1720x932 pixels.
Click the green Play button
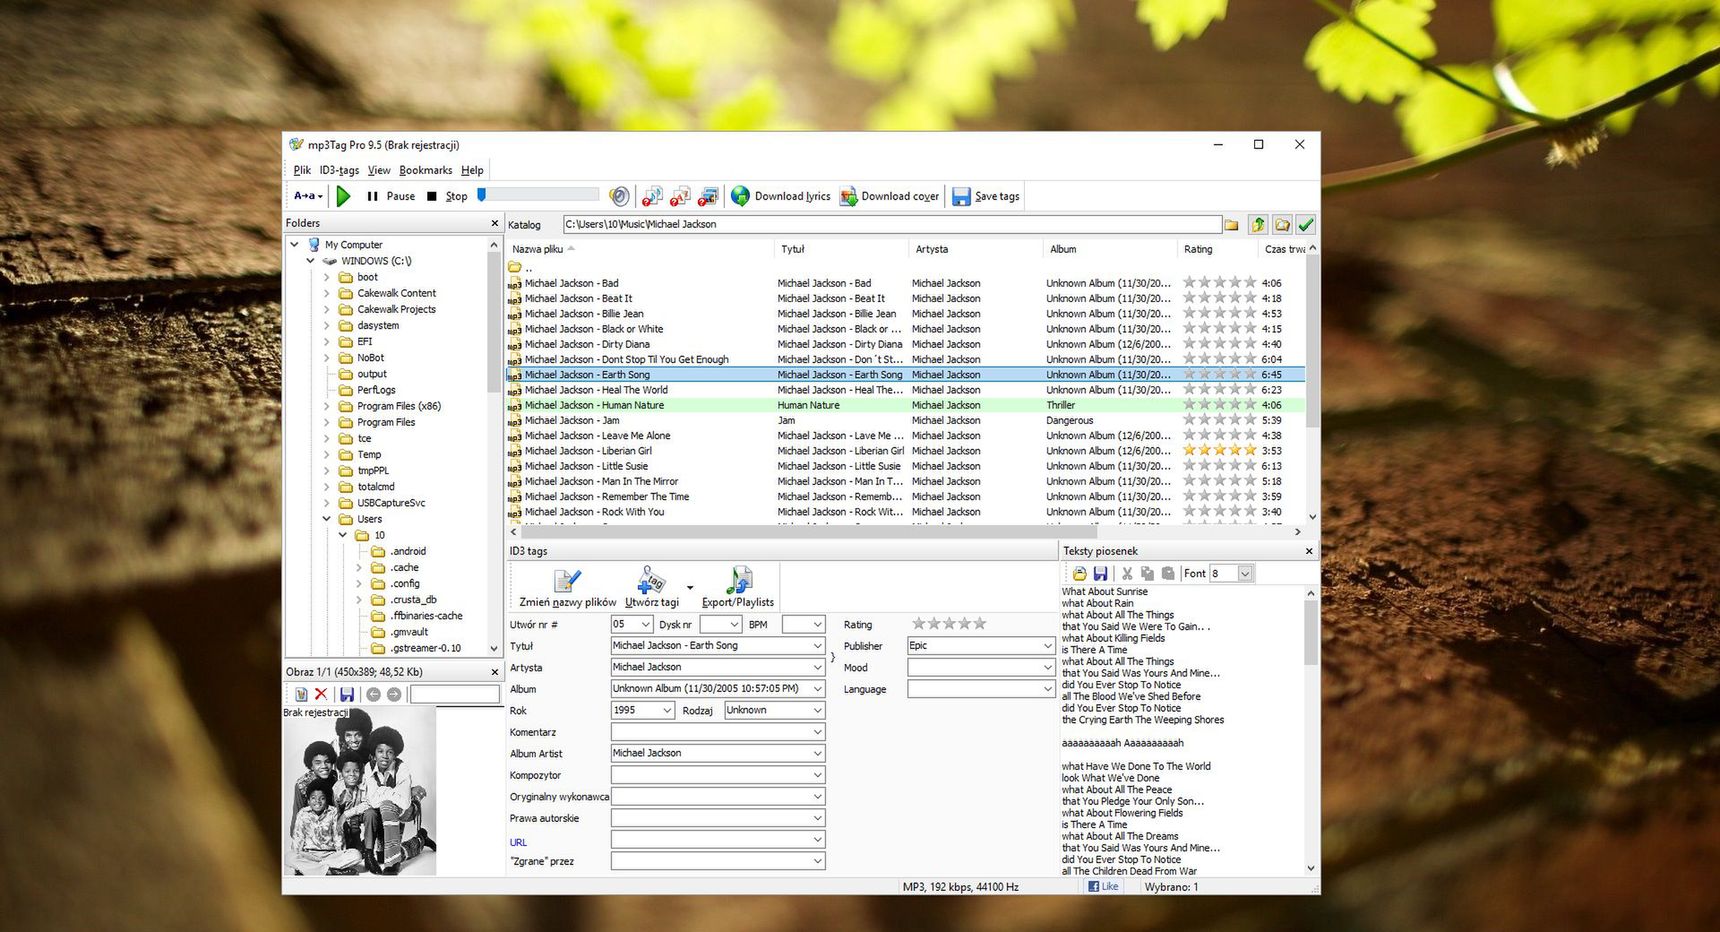pos(344,196)
